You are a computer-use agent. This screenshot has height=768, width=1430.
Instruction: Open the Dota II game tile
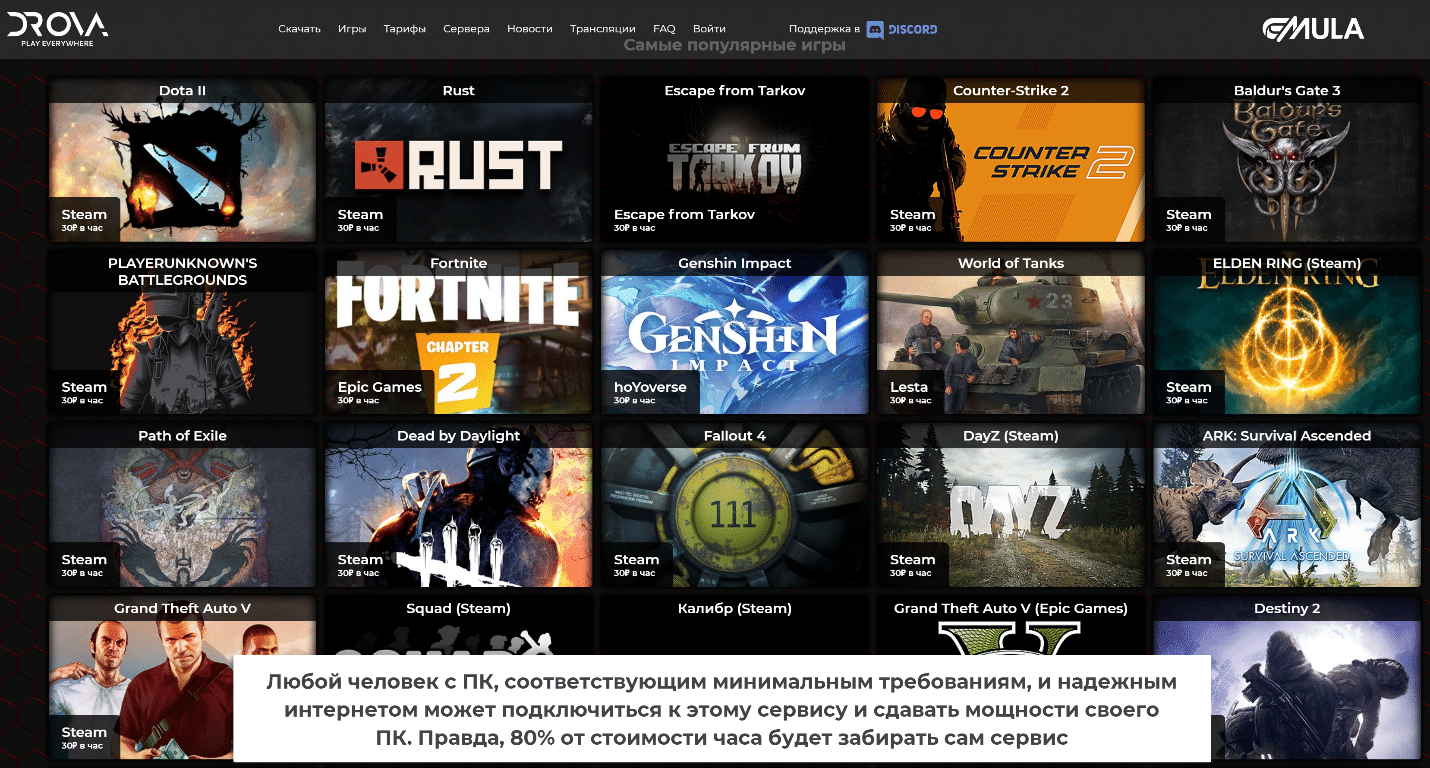[182, 160]
